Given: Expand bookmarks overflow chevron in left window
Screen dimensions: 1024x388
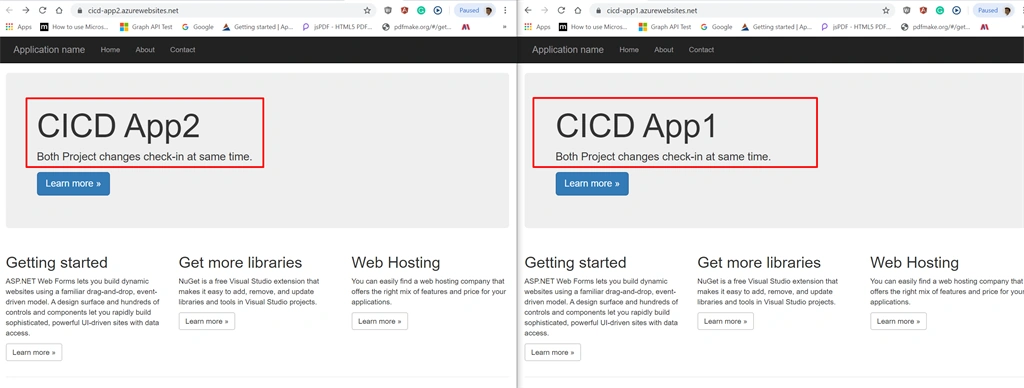Looking at the screenshot, I should pyautogui.click(x=504, y=27).
